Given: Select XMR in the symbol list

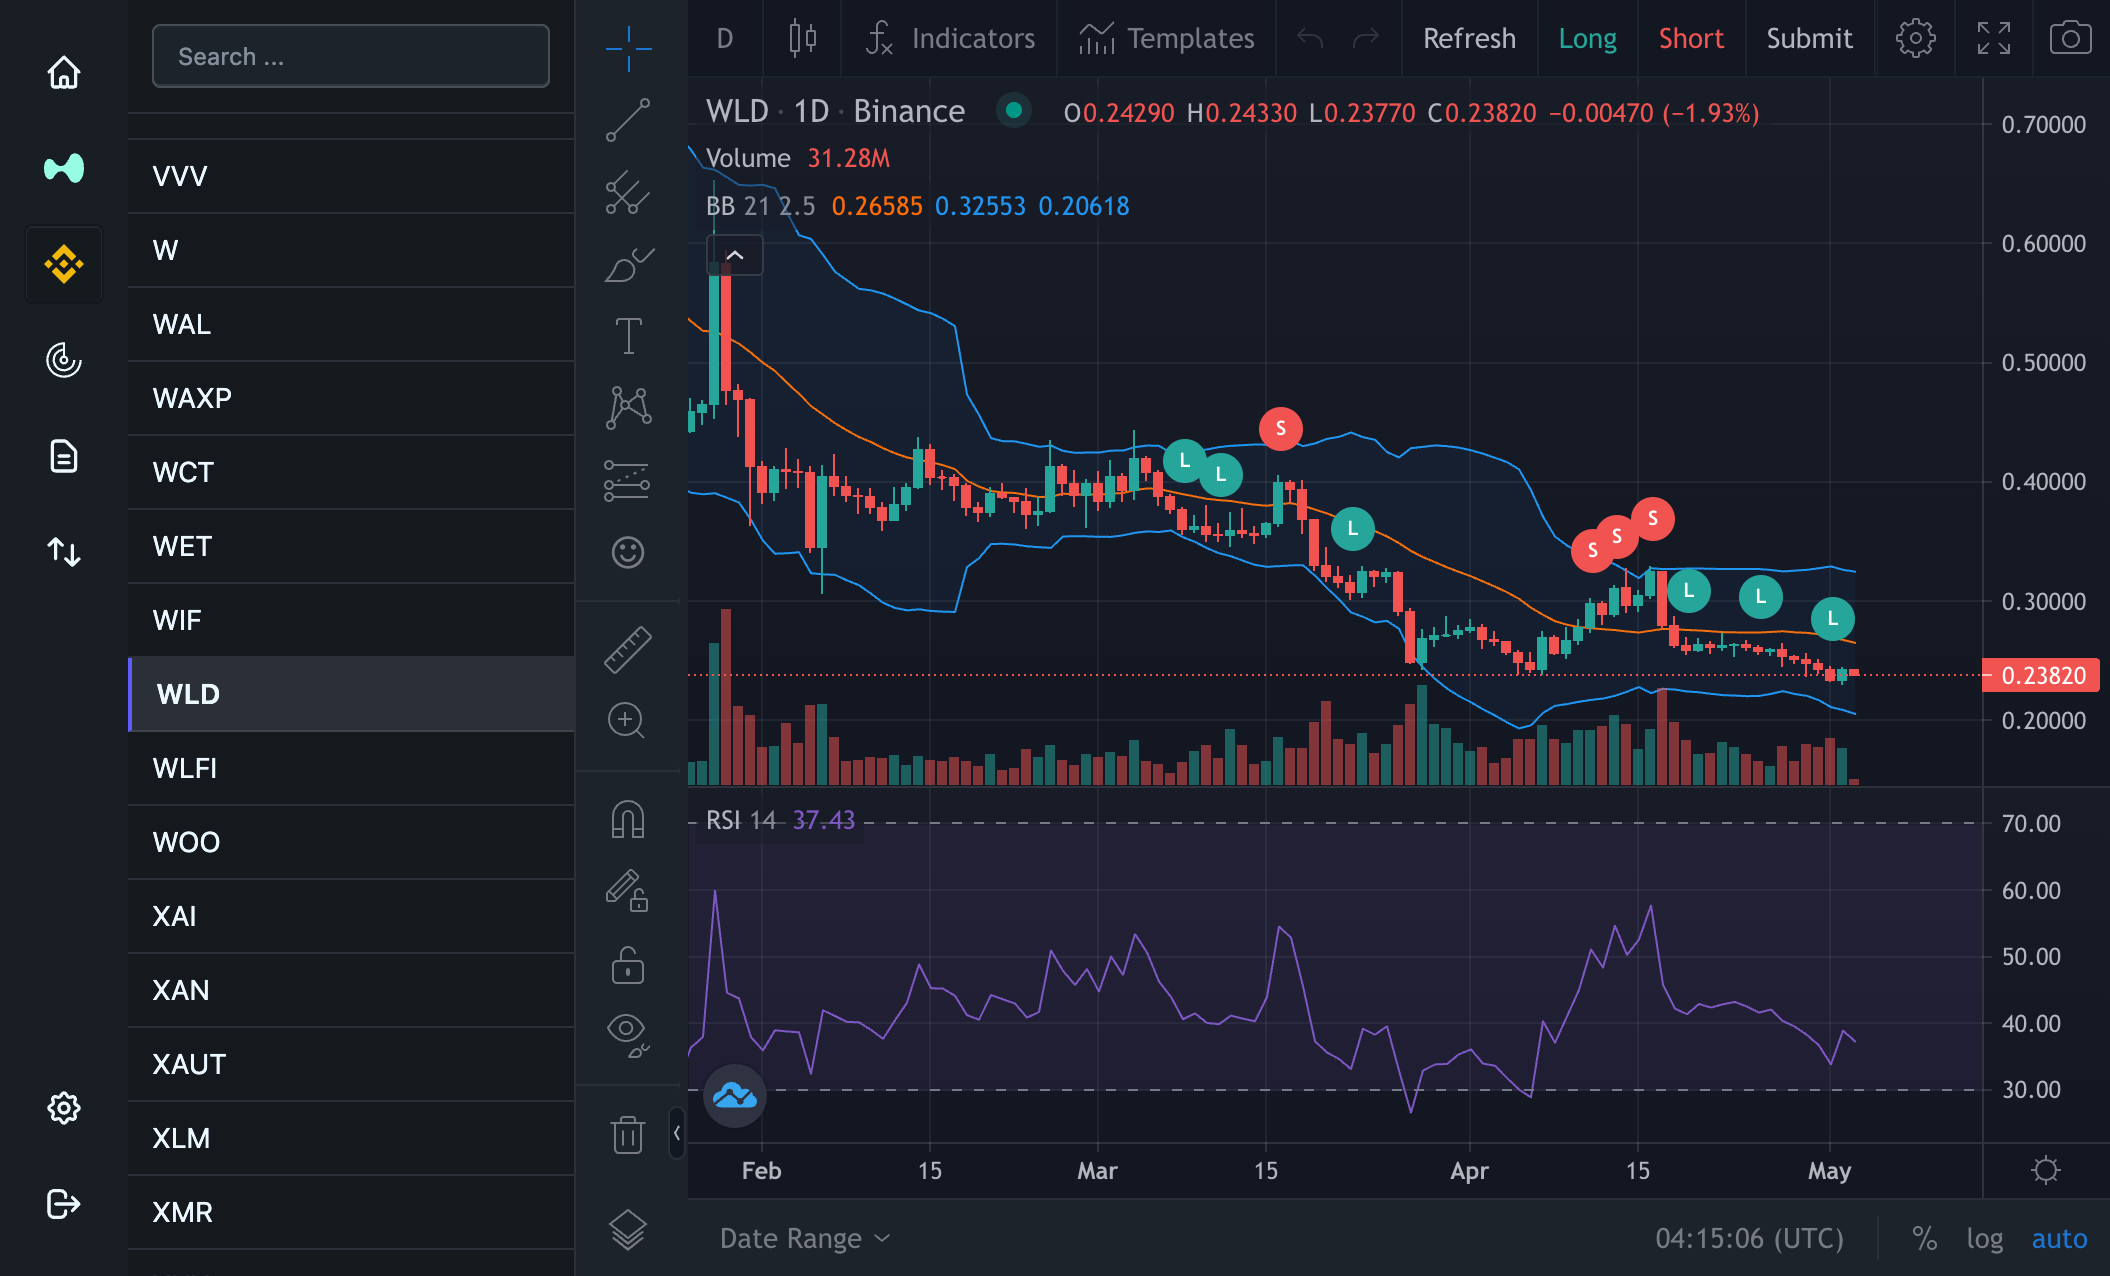Looking at the screenshot, I should pos(351,1212).
